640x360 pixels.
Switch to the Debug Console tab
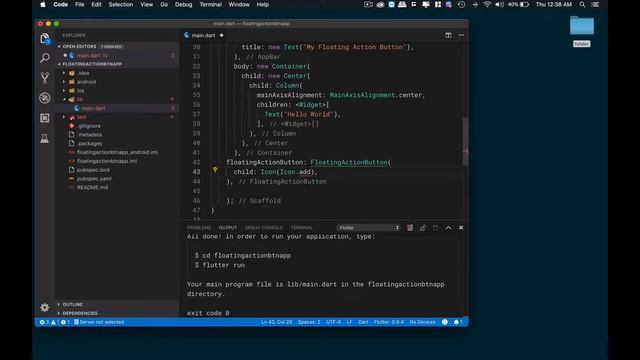pyautogui.click(x=264, y=228)
